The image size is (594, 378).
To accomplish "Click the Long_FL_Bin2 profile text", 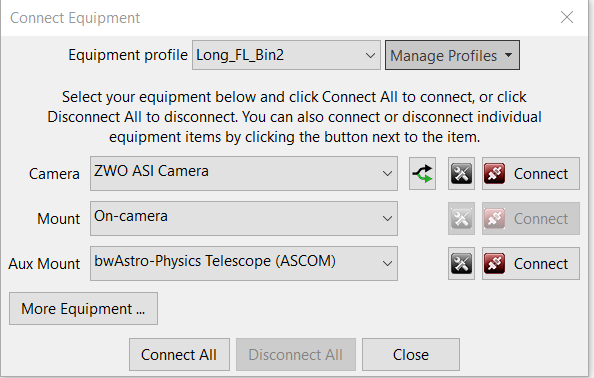I will 240,55.
